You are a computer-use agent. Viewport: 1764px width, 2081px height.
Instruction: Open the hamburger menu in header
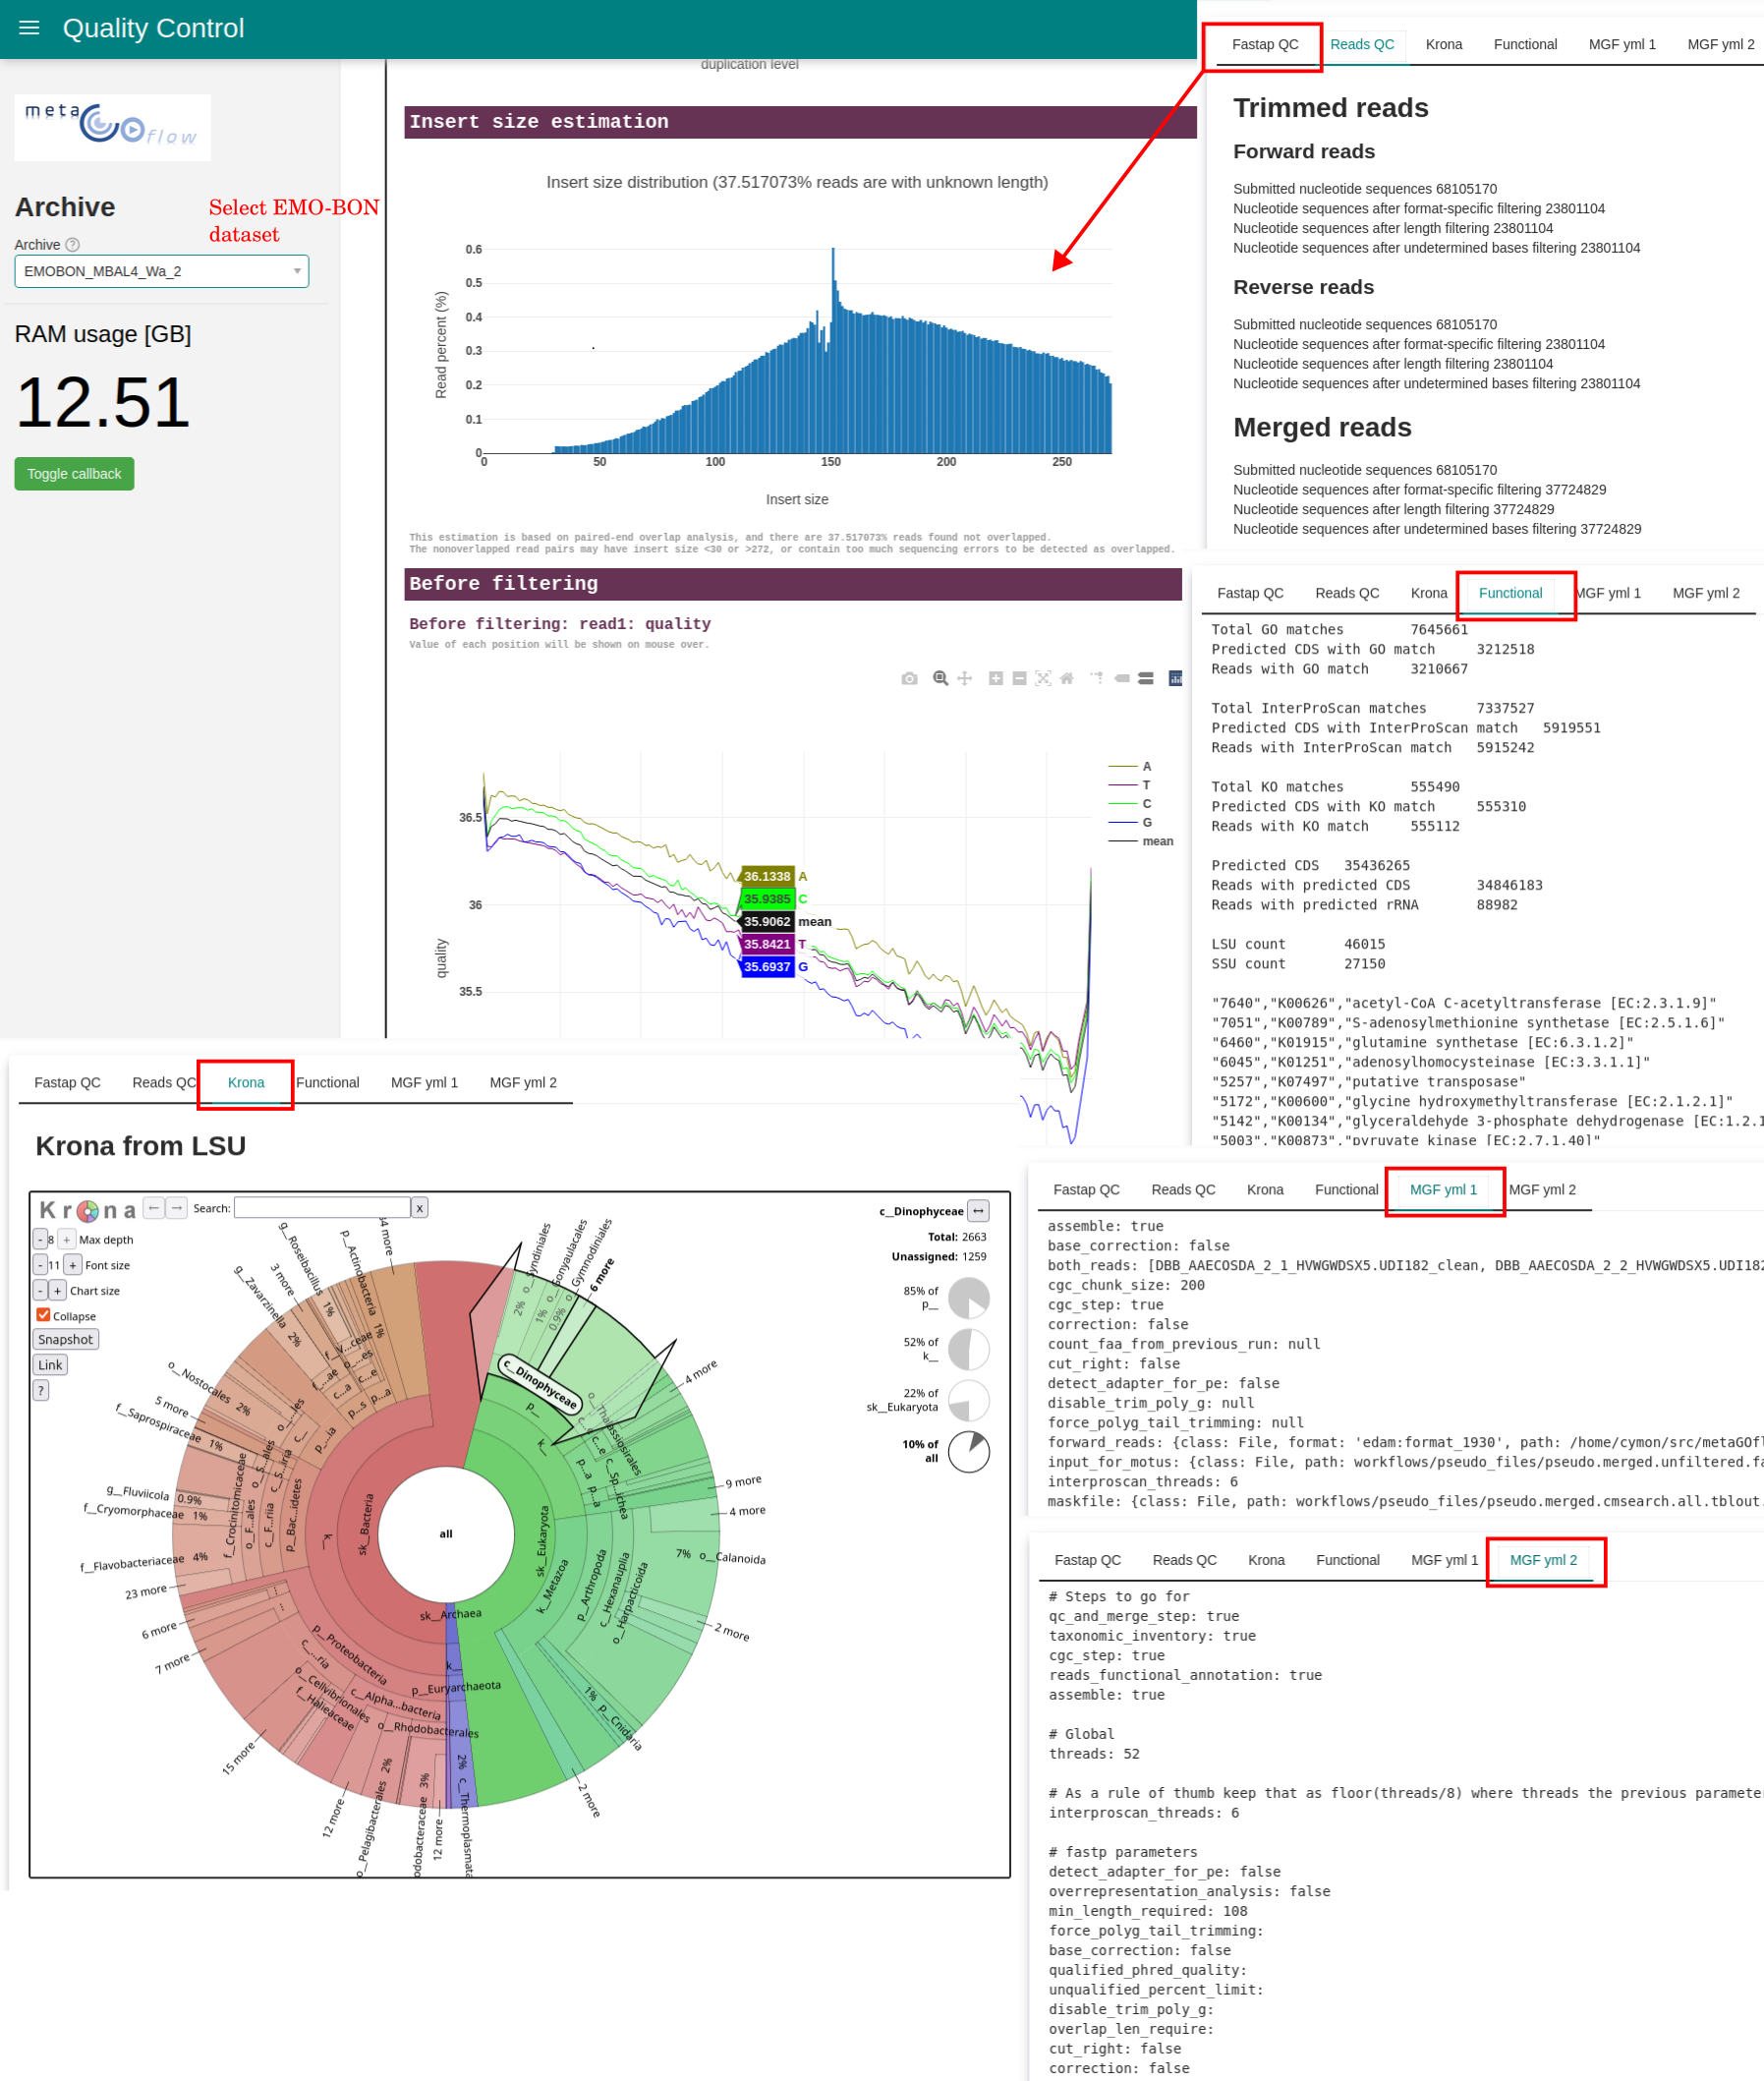tap(29, 28)
